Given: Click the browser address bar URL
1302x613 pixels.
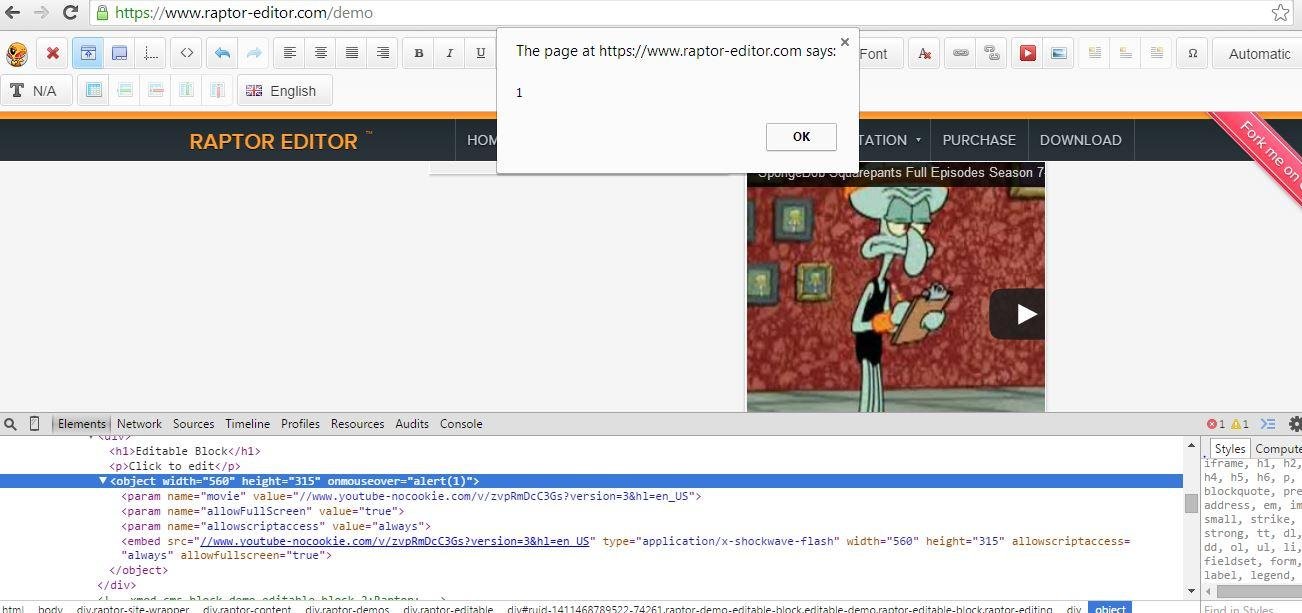Looking at the screenshot, I should (x=244, y=13).
